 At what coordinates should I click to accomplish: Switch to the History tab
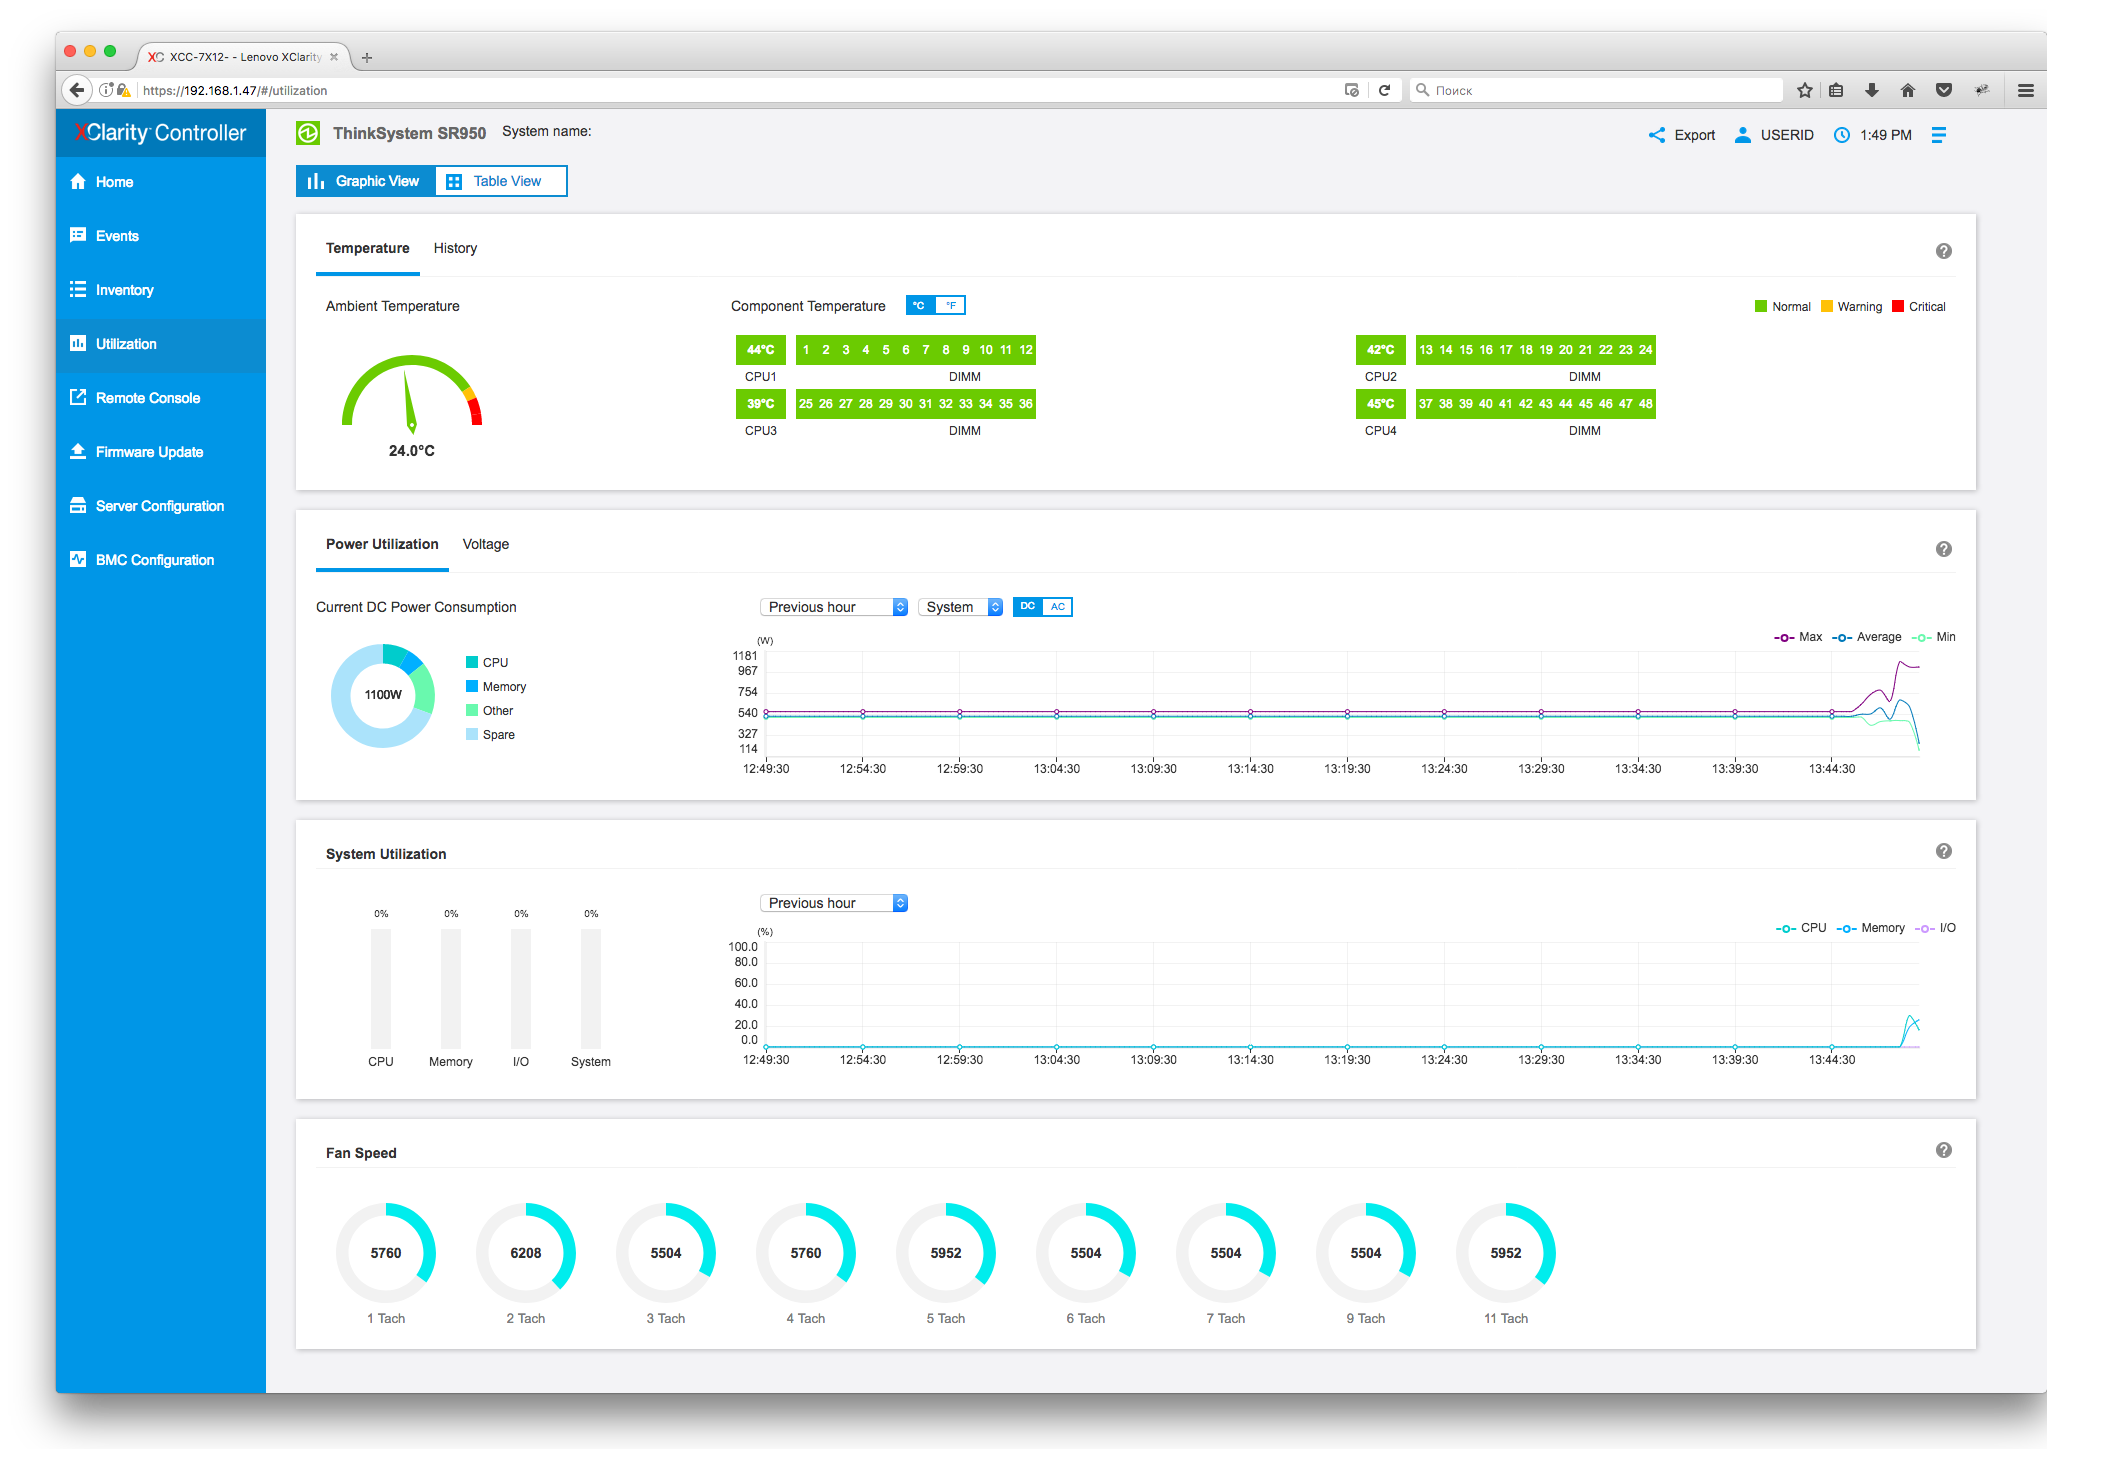pos(455,248)
